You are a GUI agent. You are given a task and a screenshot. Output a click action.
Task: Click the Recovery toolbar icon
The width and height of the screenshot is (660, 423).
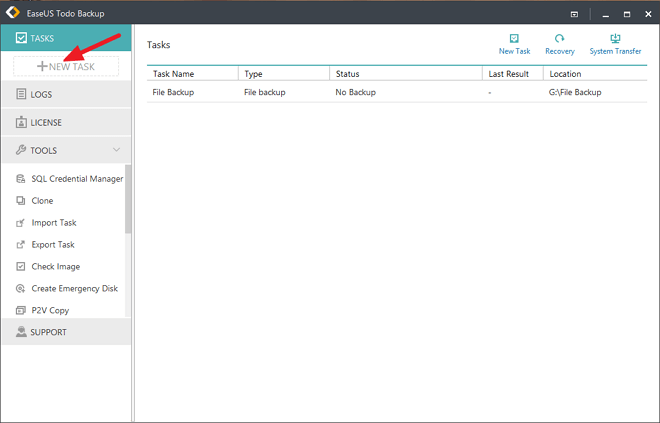click(559, 39)
